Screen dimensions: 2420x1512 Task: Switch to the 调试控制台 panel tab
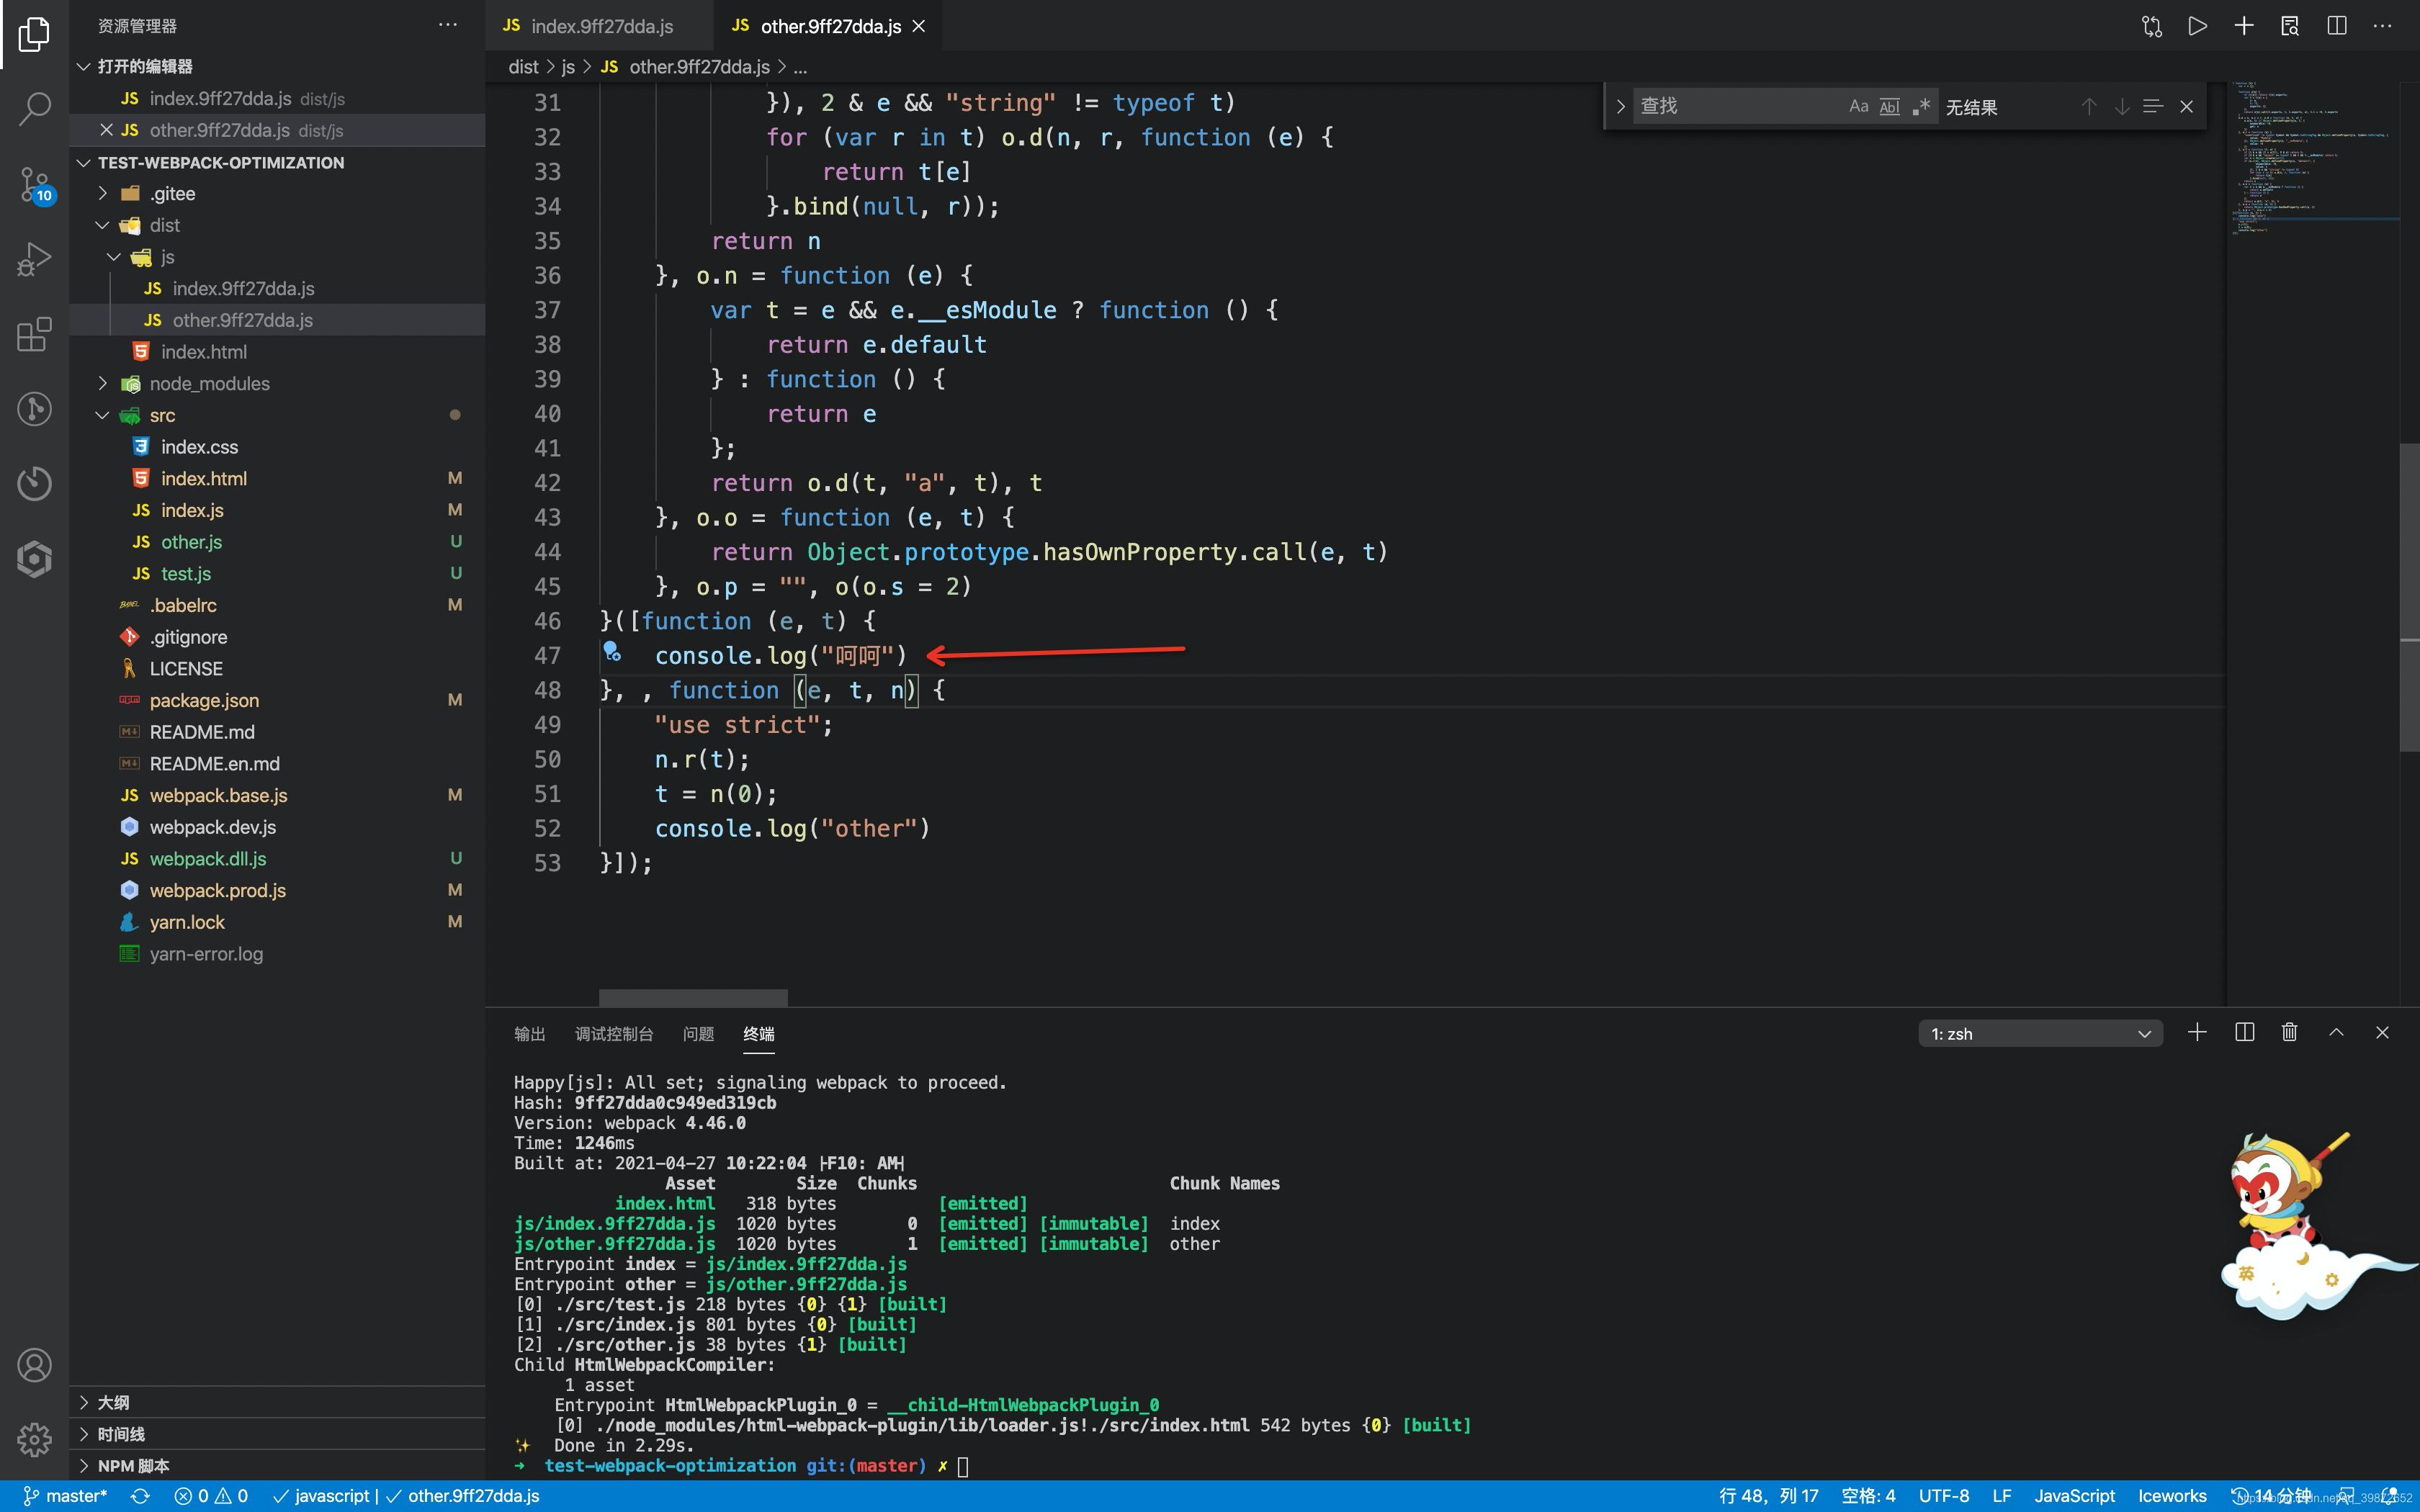pyautogui.click(x=614, y=1033)
